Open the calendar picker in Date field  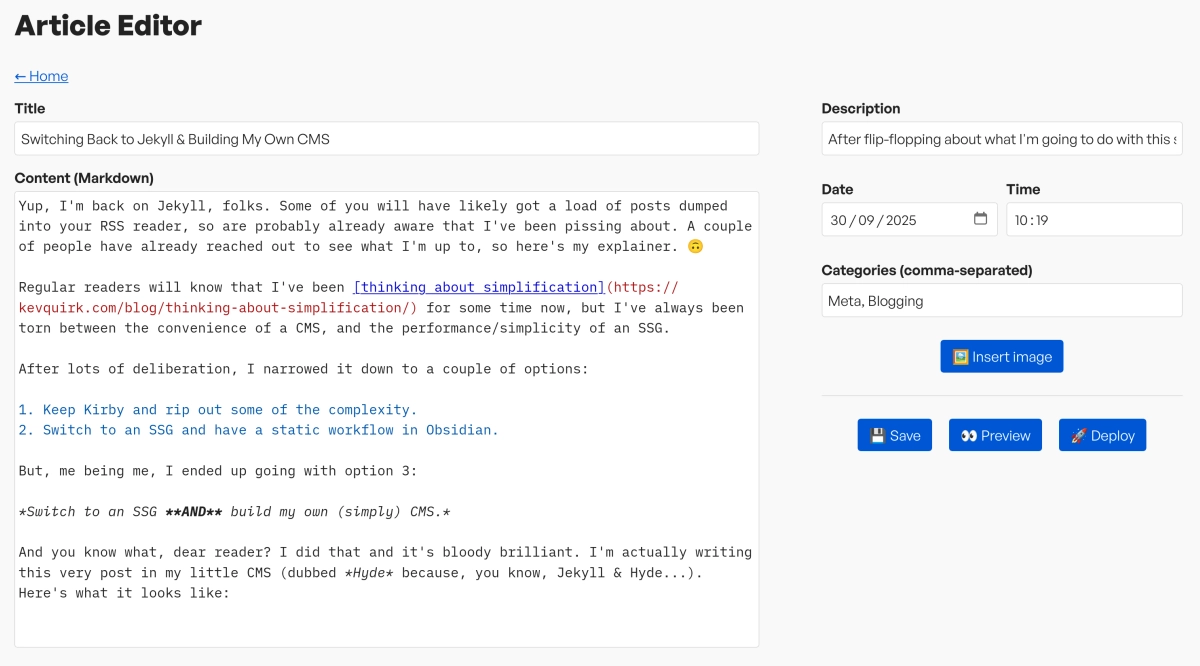[x=980, y=220]
